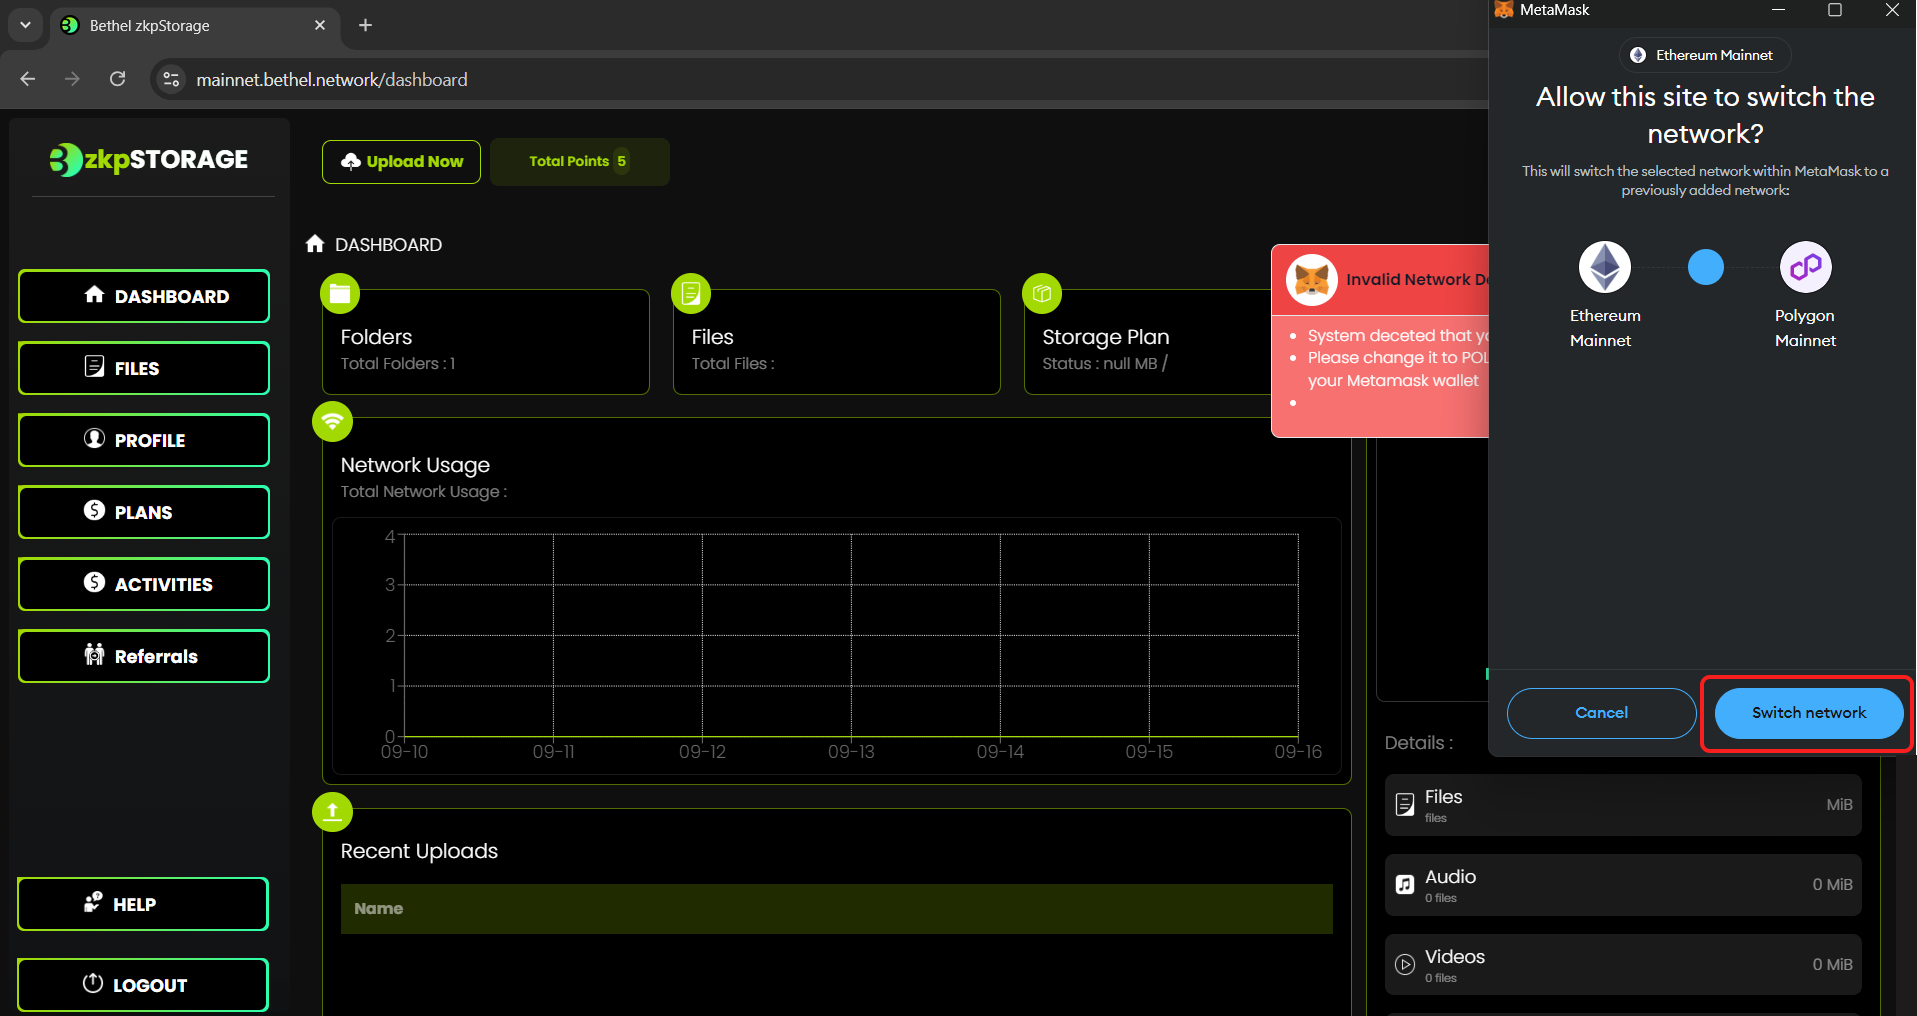
Task: Open the Audio row in Details
Action: click(1623, 885)
